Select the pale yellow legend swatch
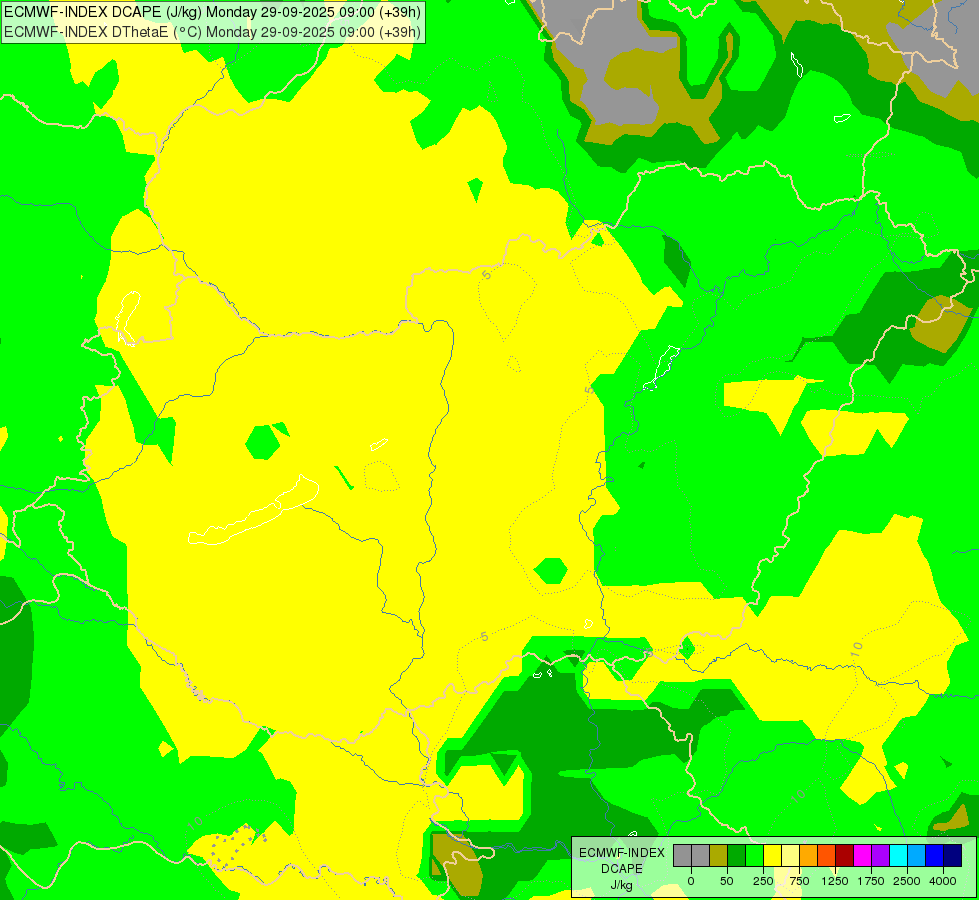Image resolution: width=979 pixels, height=900 pixels. click(x=790, y=856)
